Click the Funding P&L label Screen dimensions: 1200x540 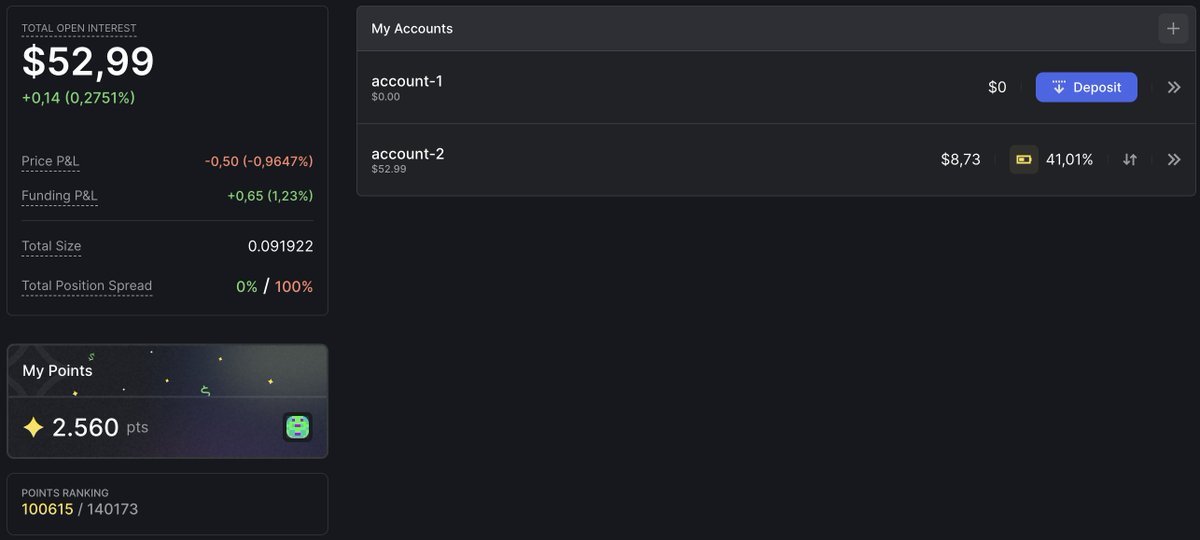[x=59, y=195]
